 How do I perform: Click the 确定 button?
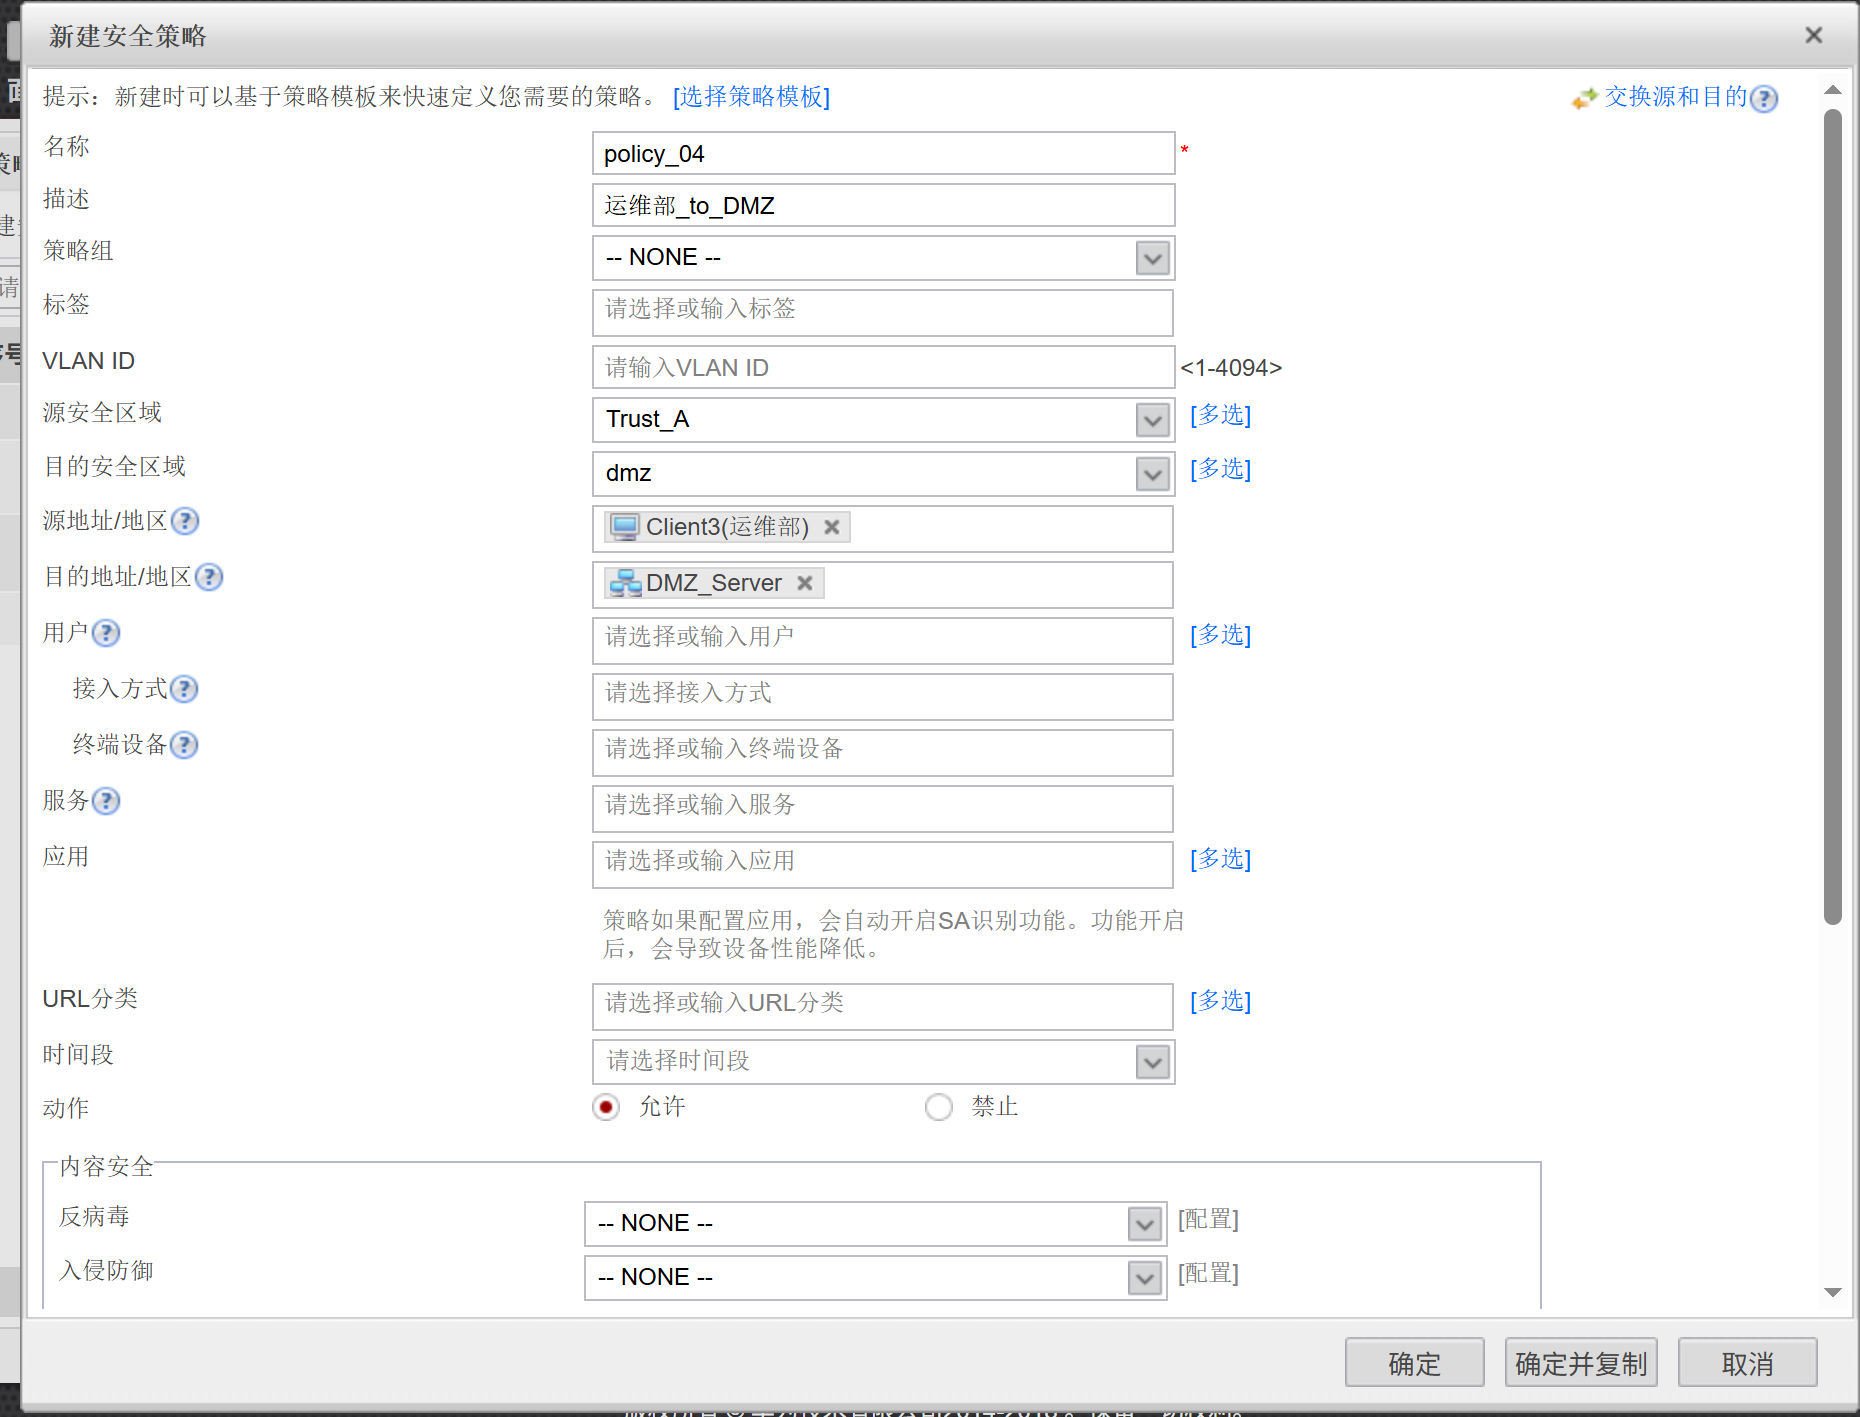(1414, 1363)
